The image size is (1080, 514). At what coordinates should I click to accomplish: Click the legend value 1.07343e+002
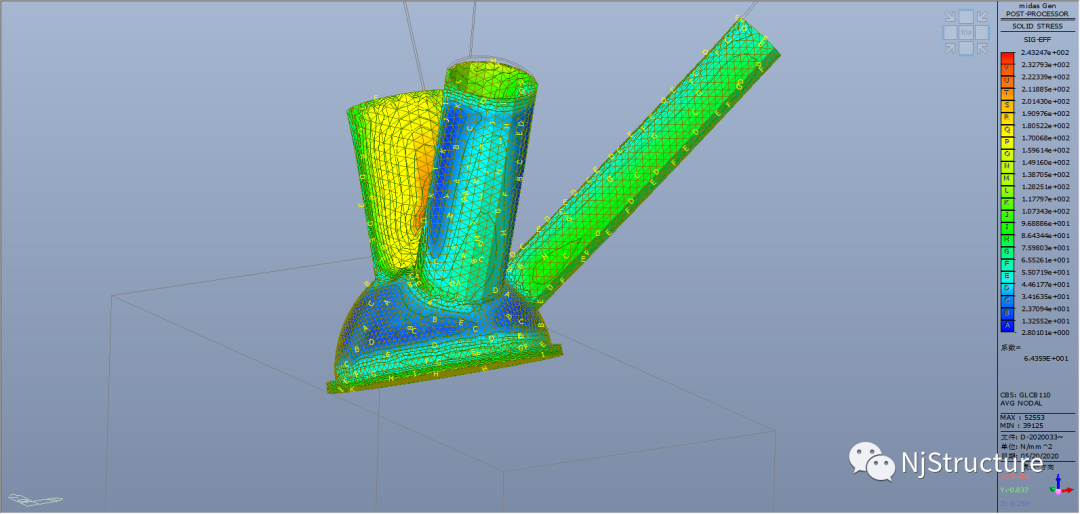1046,211
